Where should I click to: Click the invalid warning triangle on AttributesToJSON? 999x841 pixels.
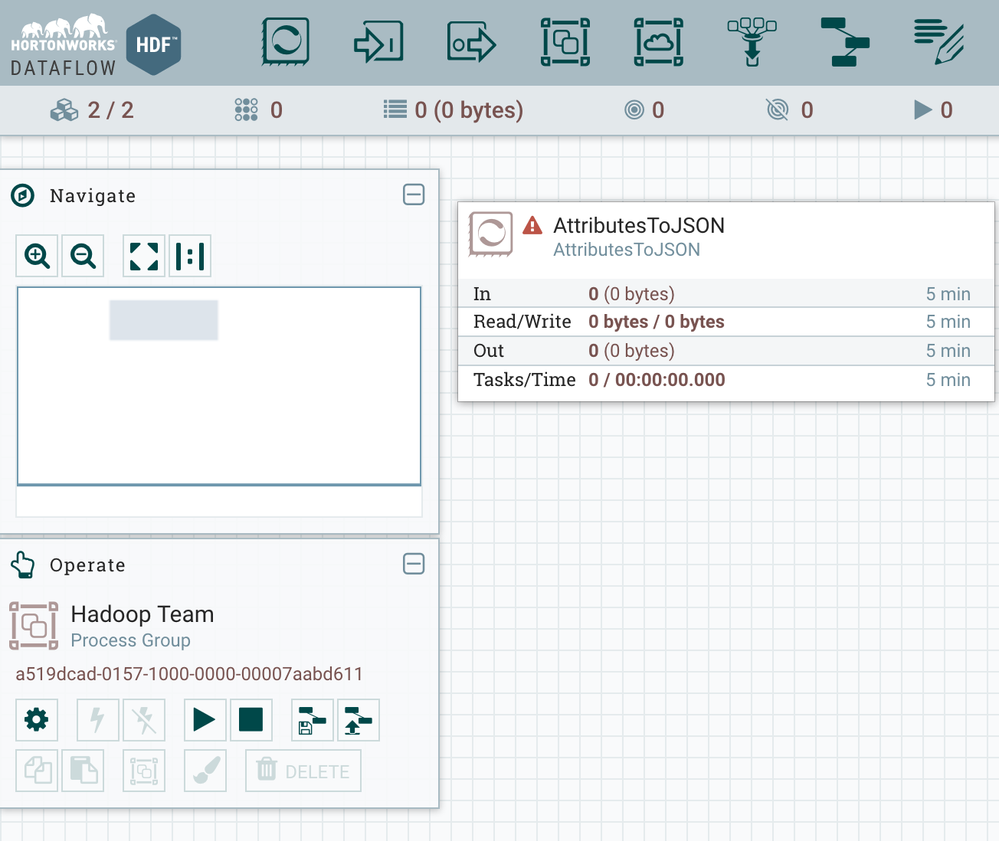click(532, 226)
